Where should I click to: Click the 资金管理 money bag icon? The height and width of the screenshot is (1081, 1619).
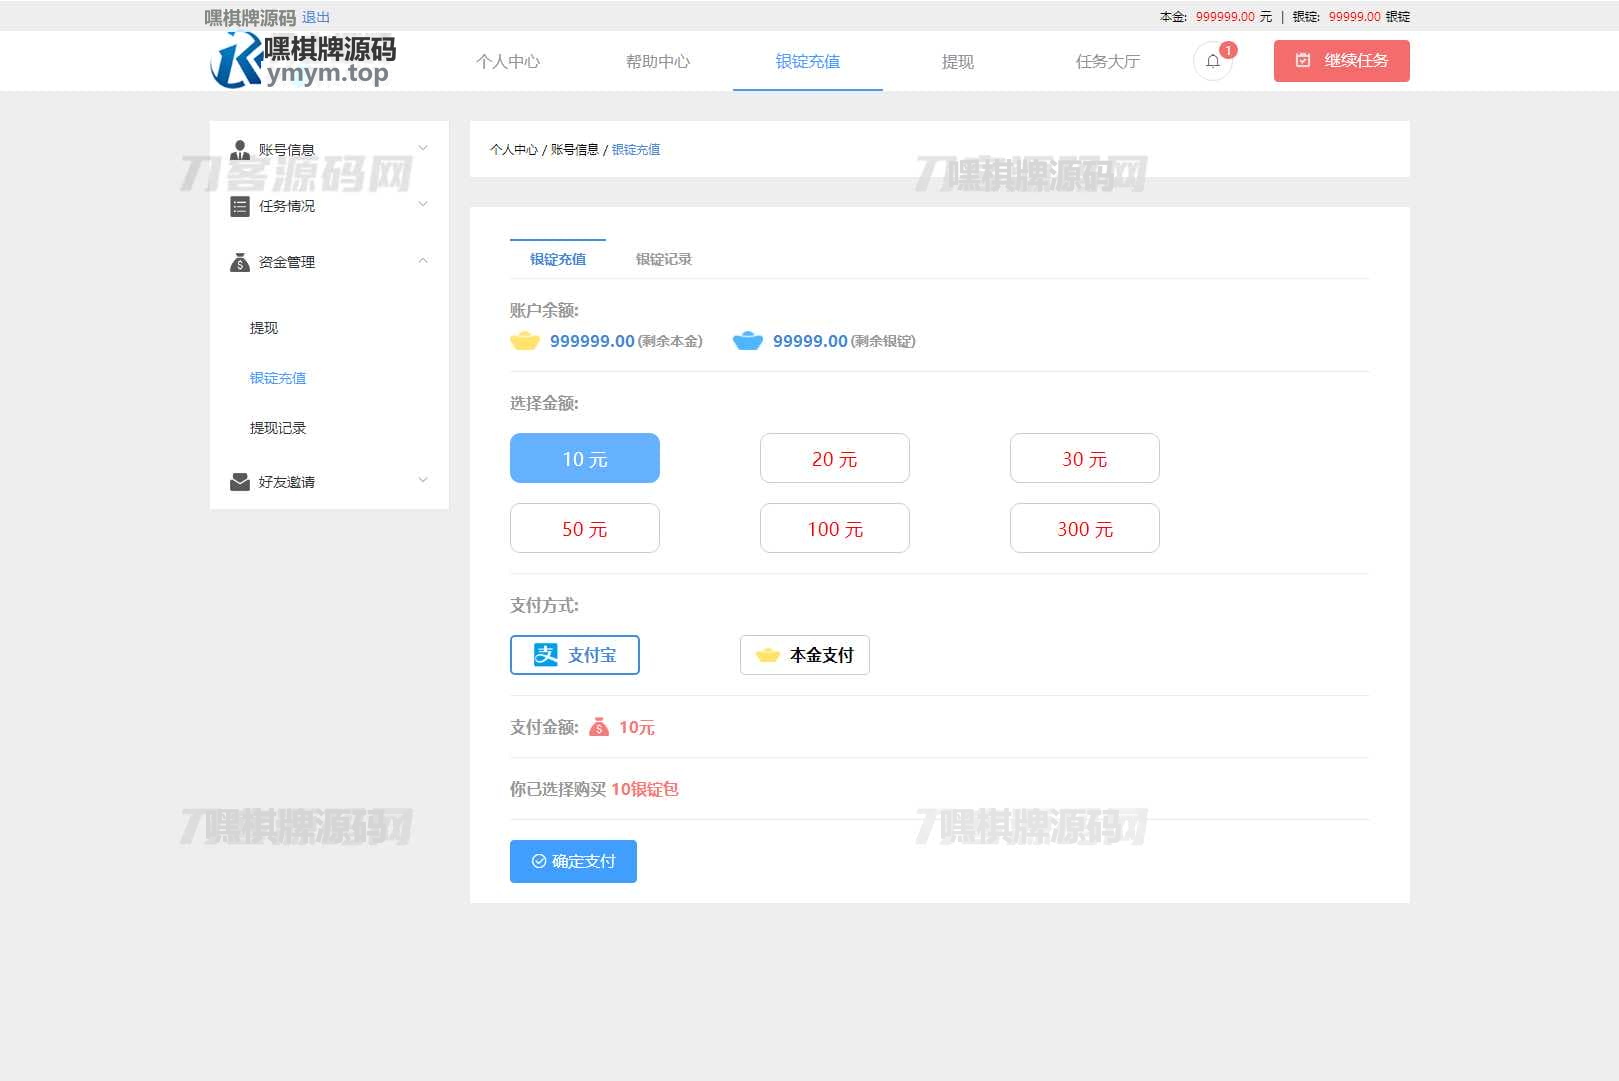click(240, 262)
